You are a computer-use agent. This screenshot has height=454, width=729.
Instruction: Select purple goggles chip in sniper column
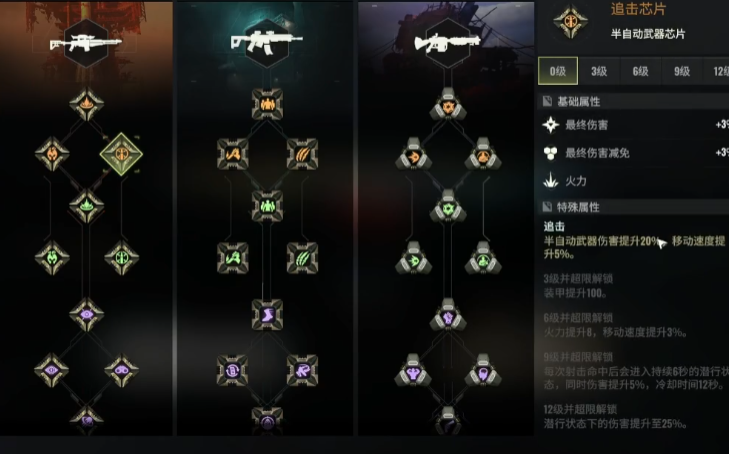[x=121, y=370]
